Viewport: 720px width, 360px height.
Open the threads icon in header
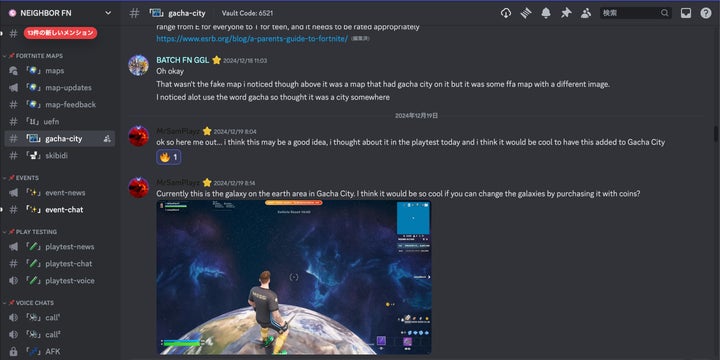point(526,13)
